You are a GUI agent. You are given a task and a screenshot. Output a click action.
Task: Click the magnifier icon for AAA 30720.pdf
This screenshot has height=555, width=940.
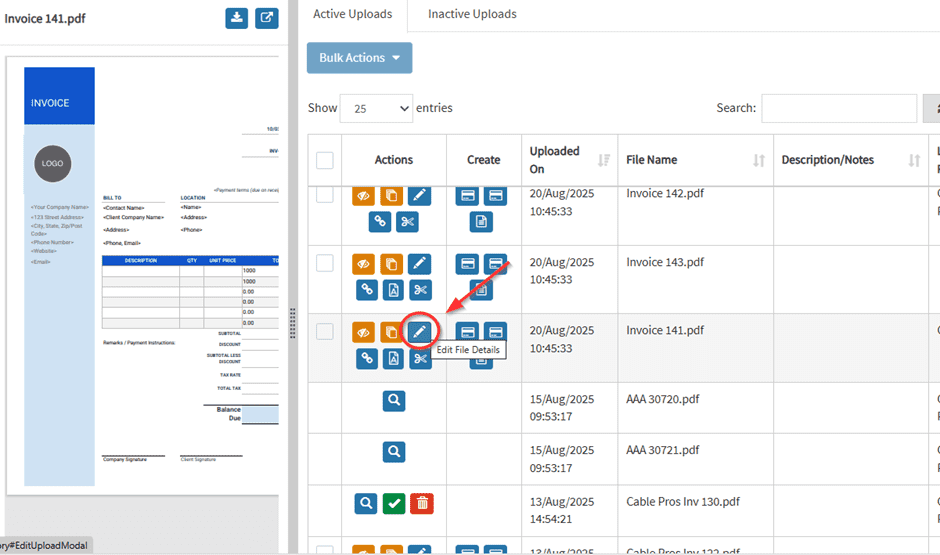pyautogui.click(x=394, y=400)
